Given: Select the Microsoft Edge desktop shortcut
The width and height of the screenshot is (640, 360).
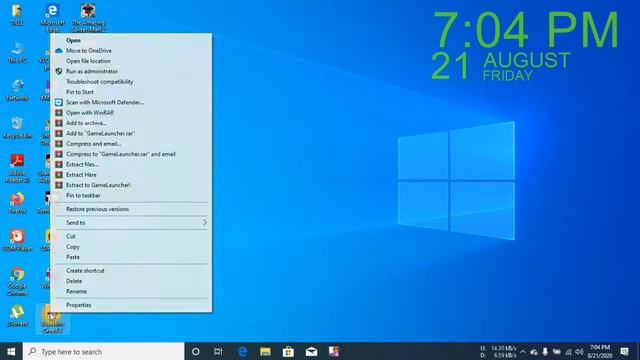Looking at the screenshot, I should click(x=52, y=18).
